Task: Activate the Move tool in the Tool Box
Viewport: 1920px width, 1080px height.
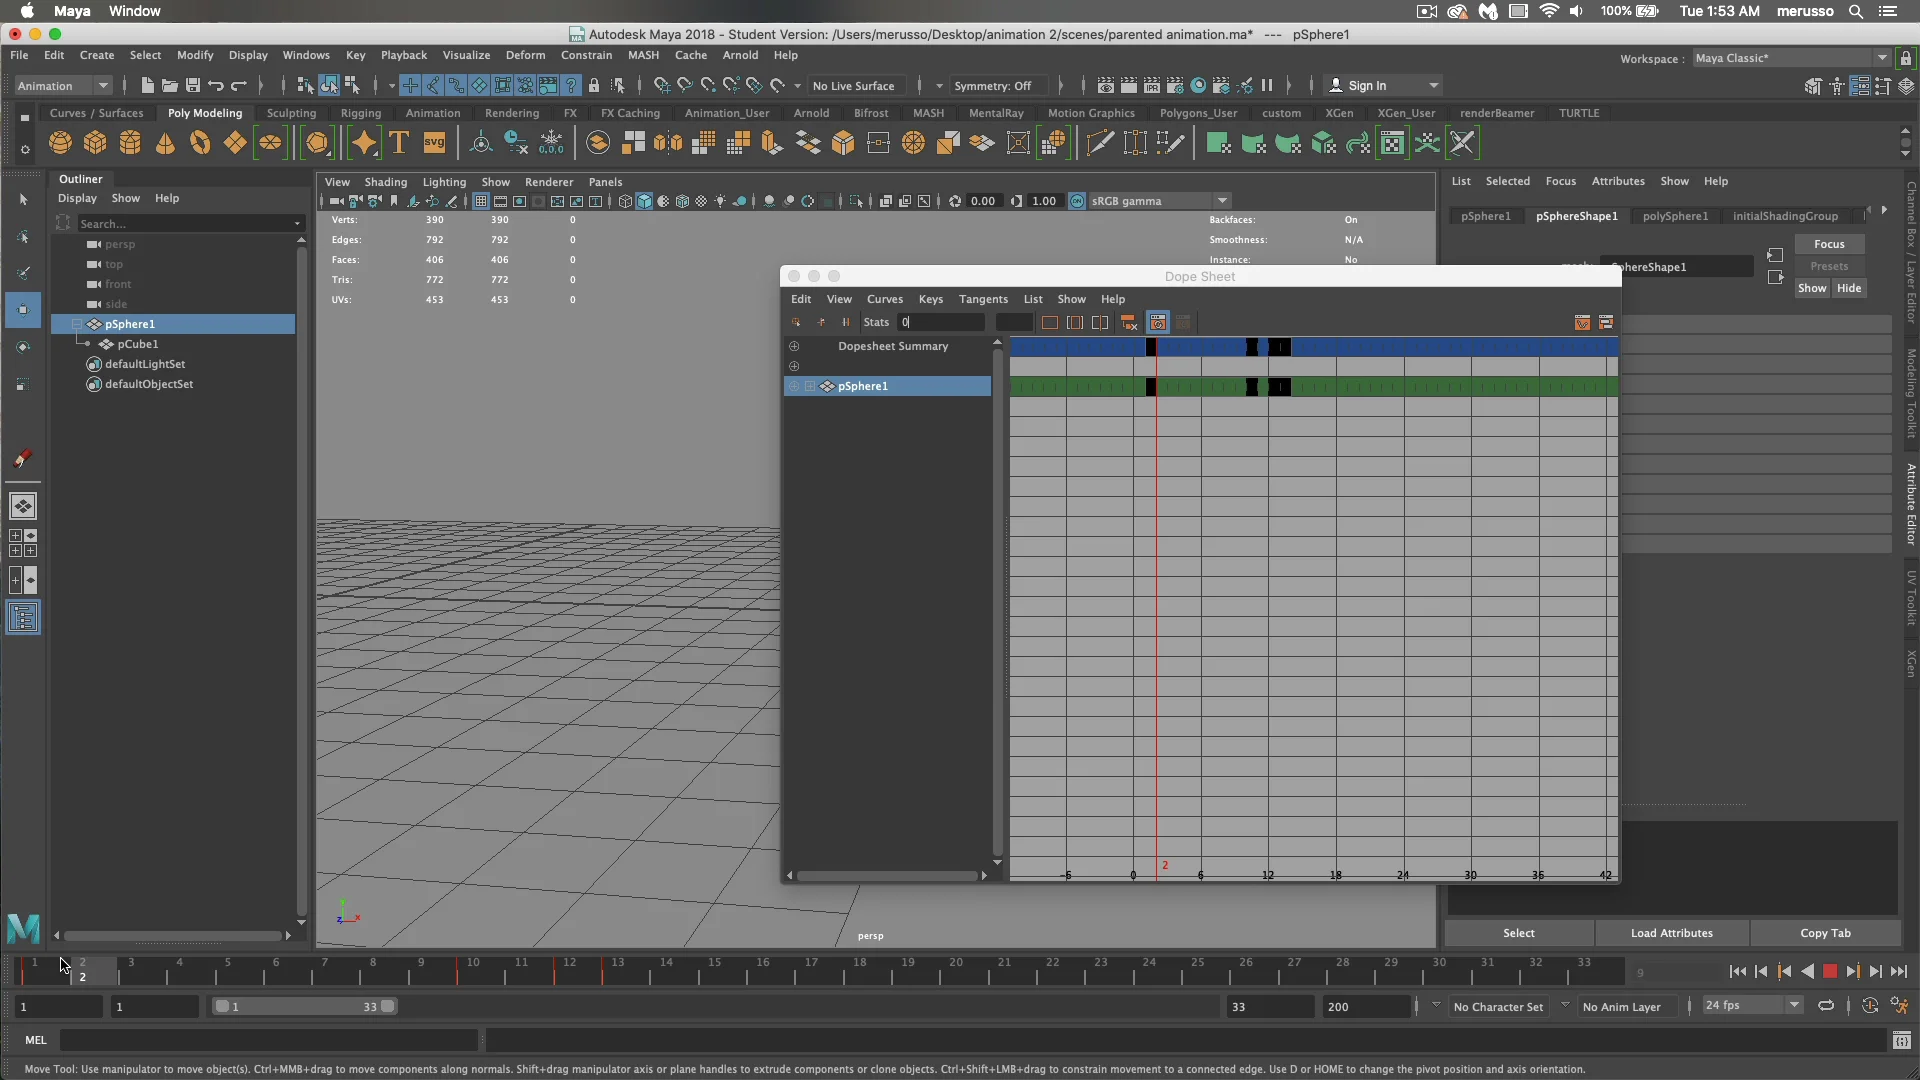Action: click(x=22, y=311)
